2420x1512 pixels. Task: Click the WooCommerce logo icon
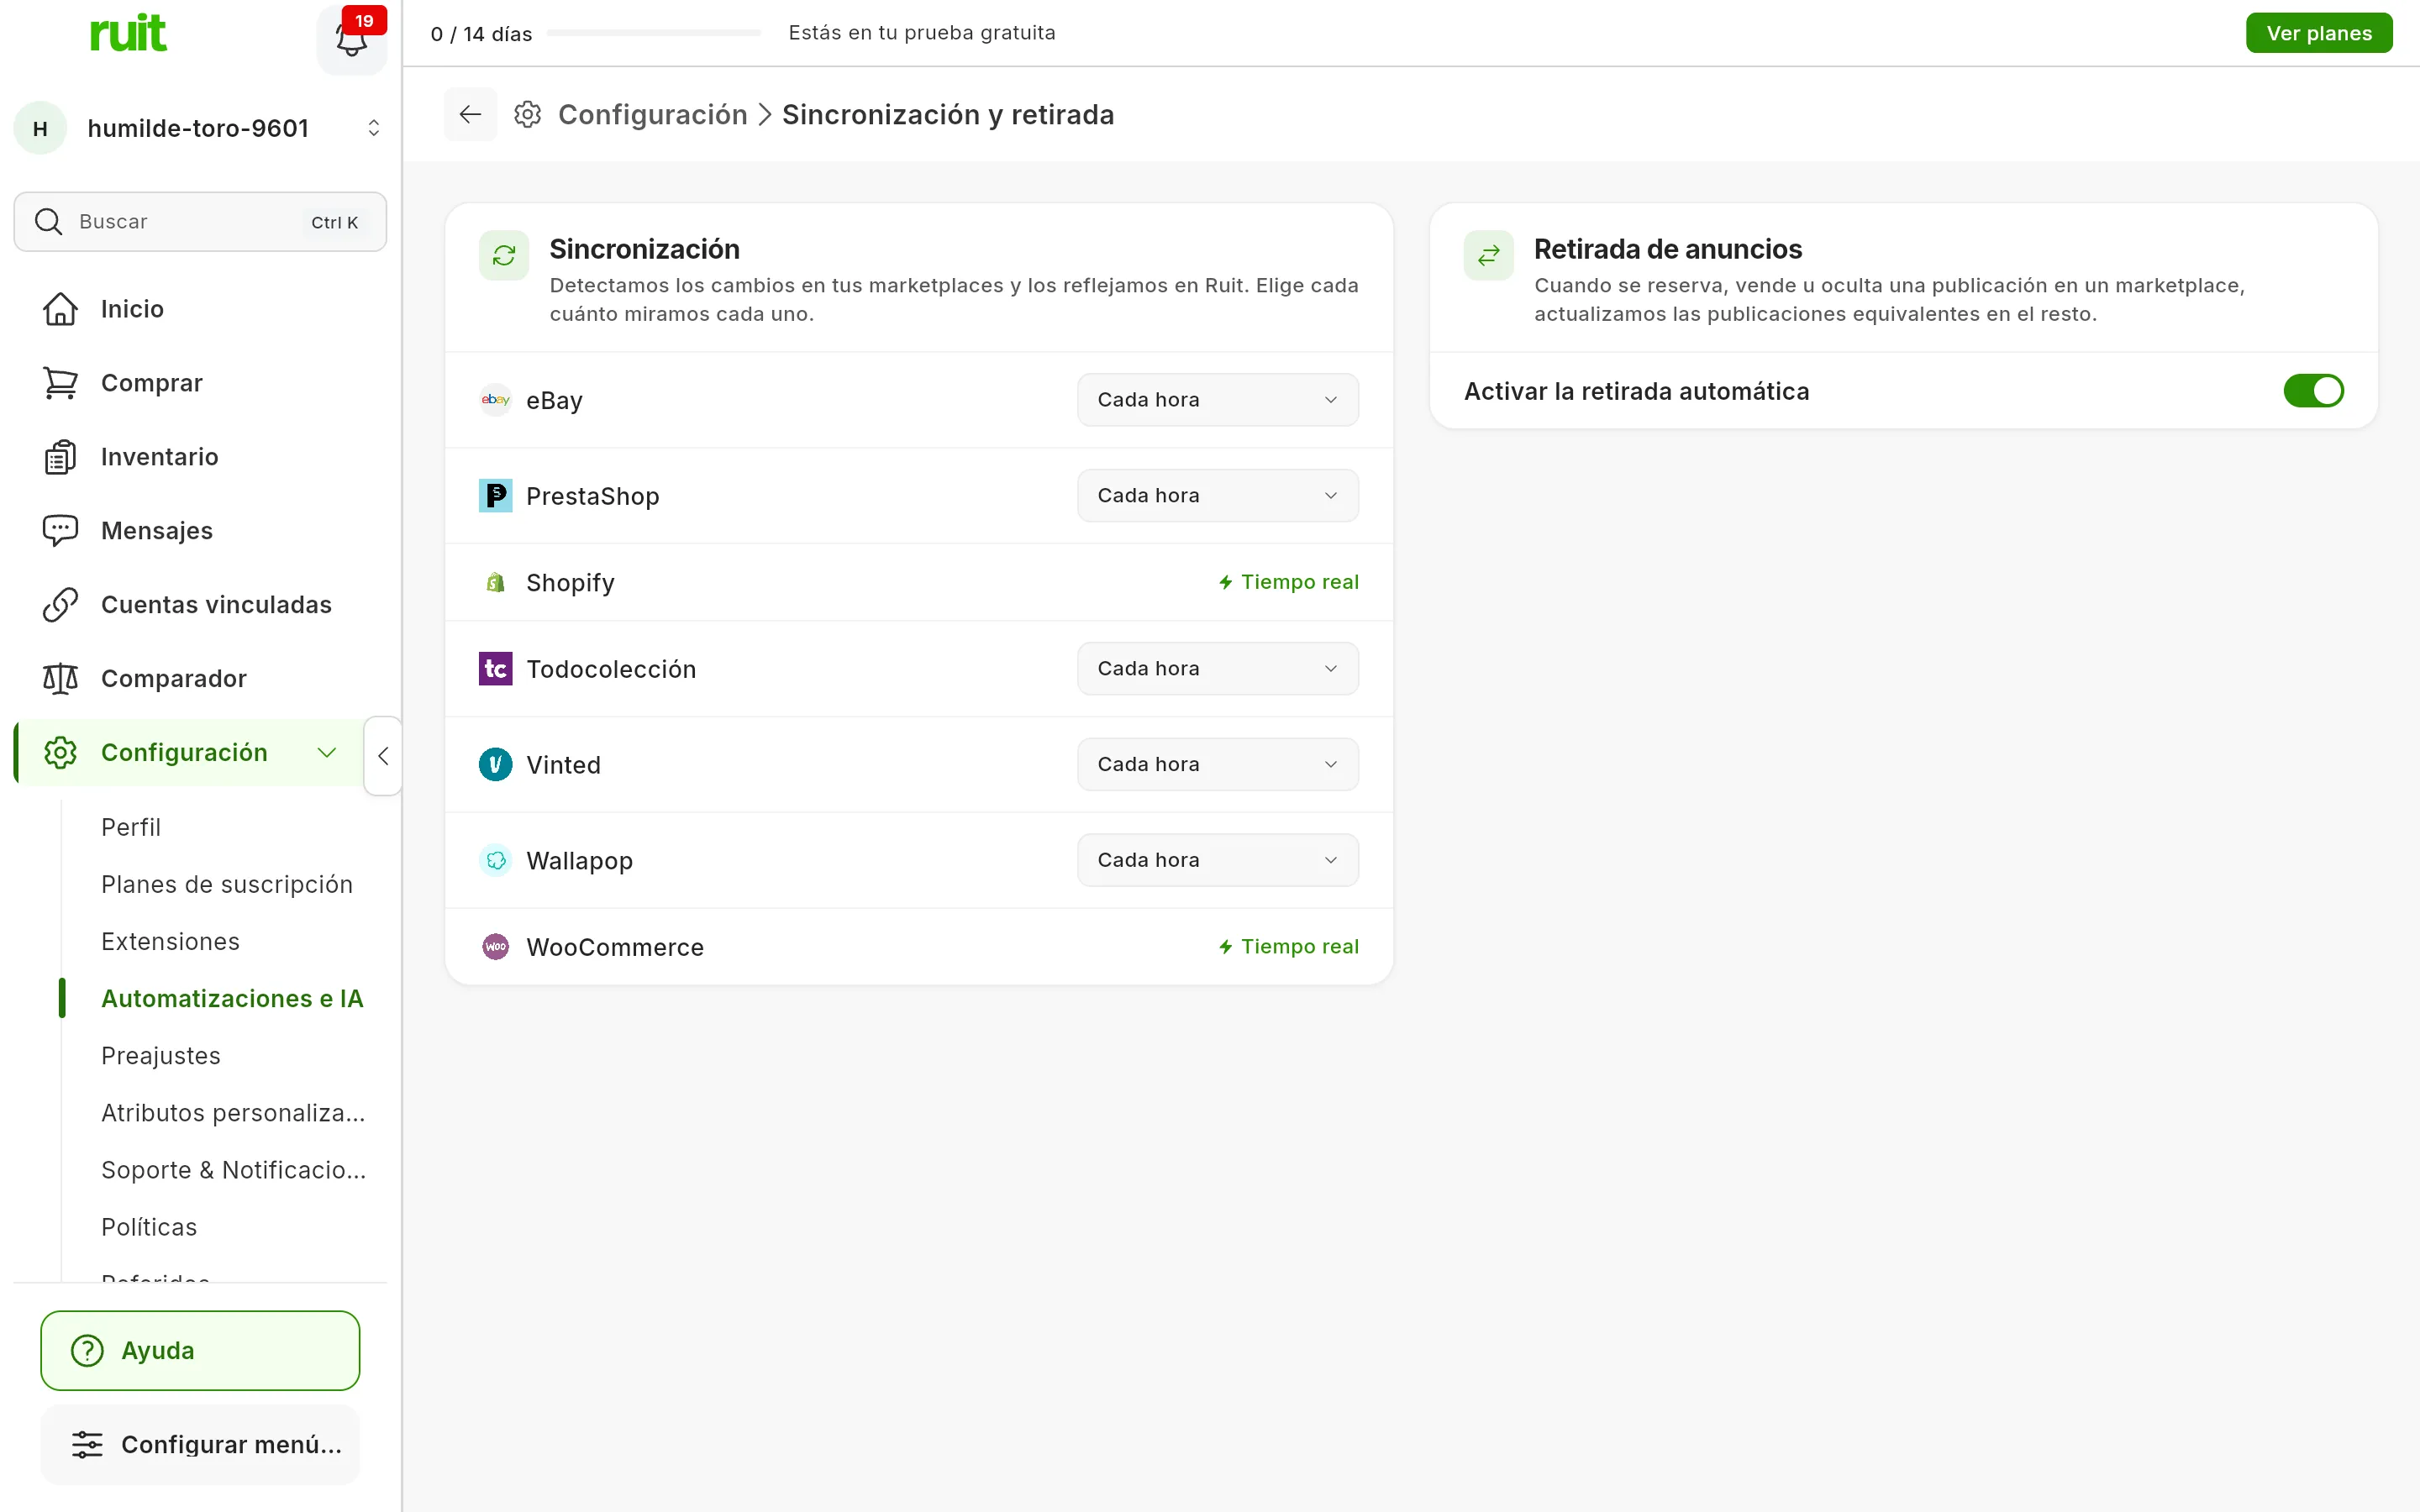tap(496, 947)
